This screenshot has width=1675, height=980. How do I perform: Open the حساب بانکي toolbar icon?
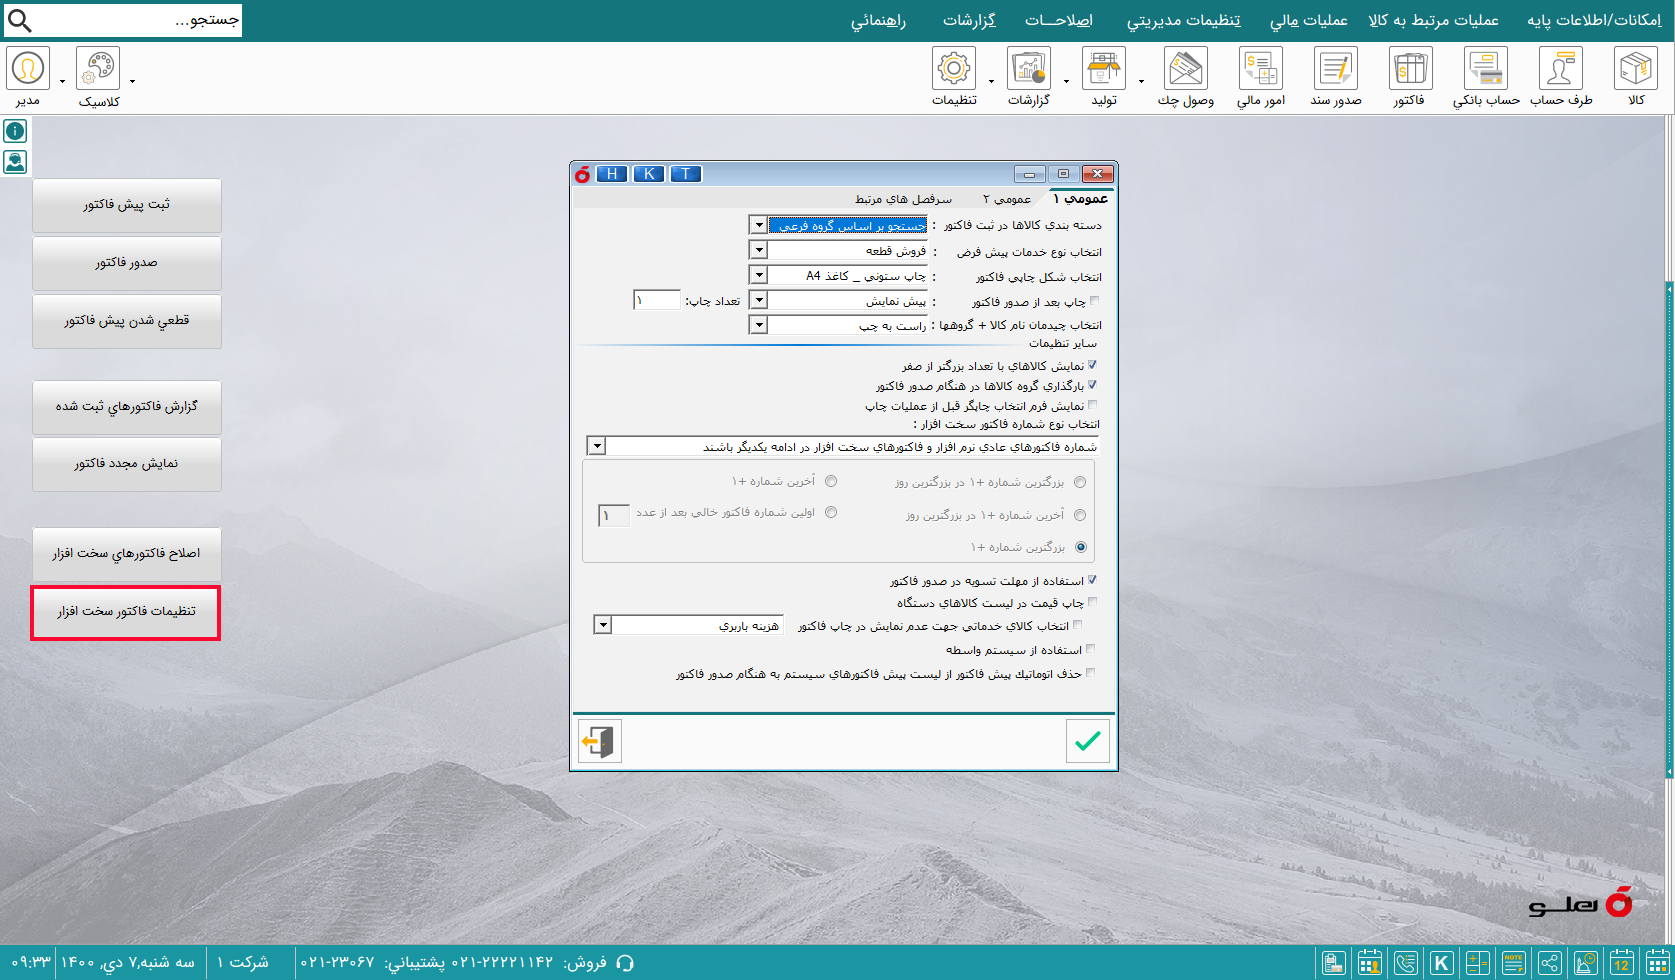[x=1486, y=69]
